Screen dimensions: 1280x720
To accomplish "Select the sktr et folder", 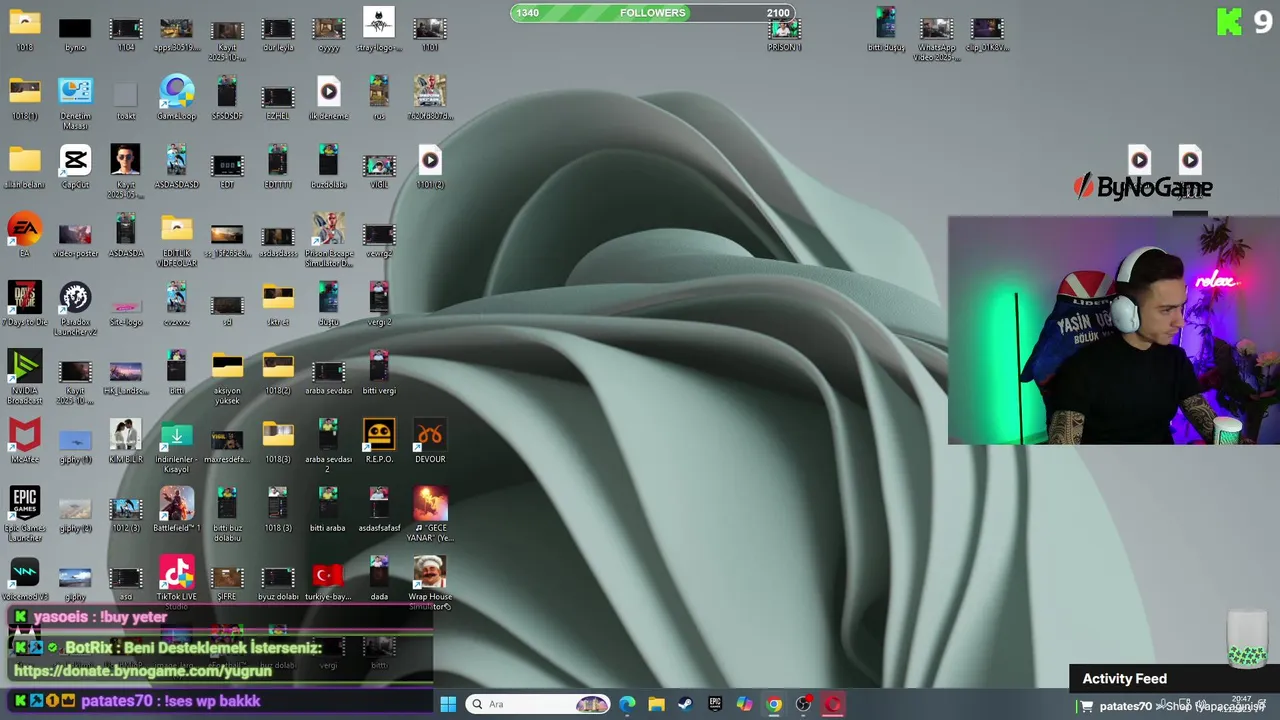I will coord(278,305).
